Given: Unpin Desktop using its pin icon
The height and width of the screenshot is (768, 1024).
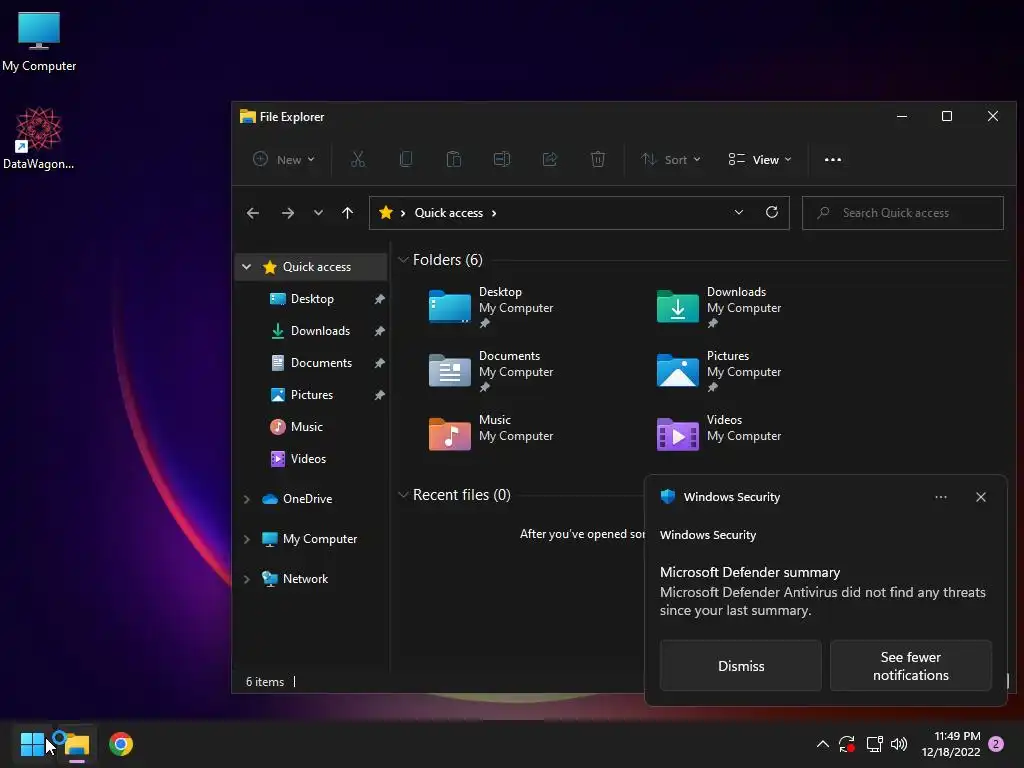Looking at the screenshot, I should [x=379, y=298].
